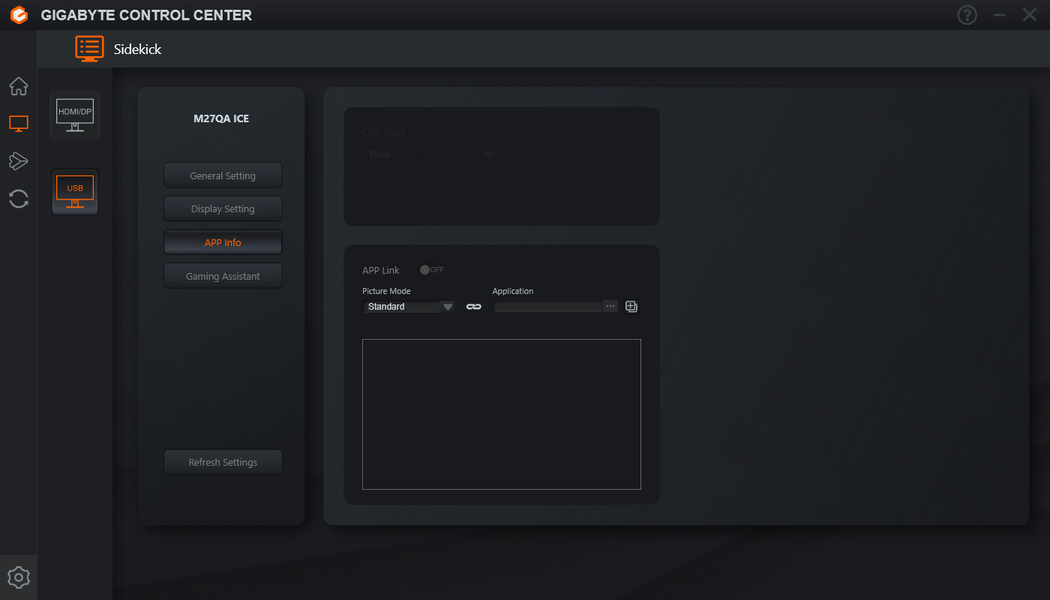Expand the Picture Mode Standard dropdown
1050x600 pixels.
(x=409, y=307)
